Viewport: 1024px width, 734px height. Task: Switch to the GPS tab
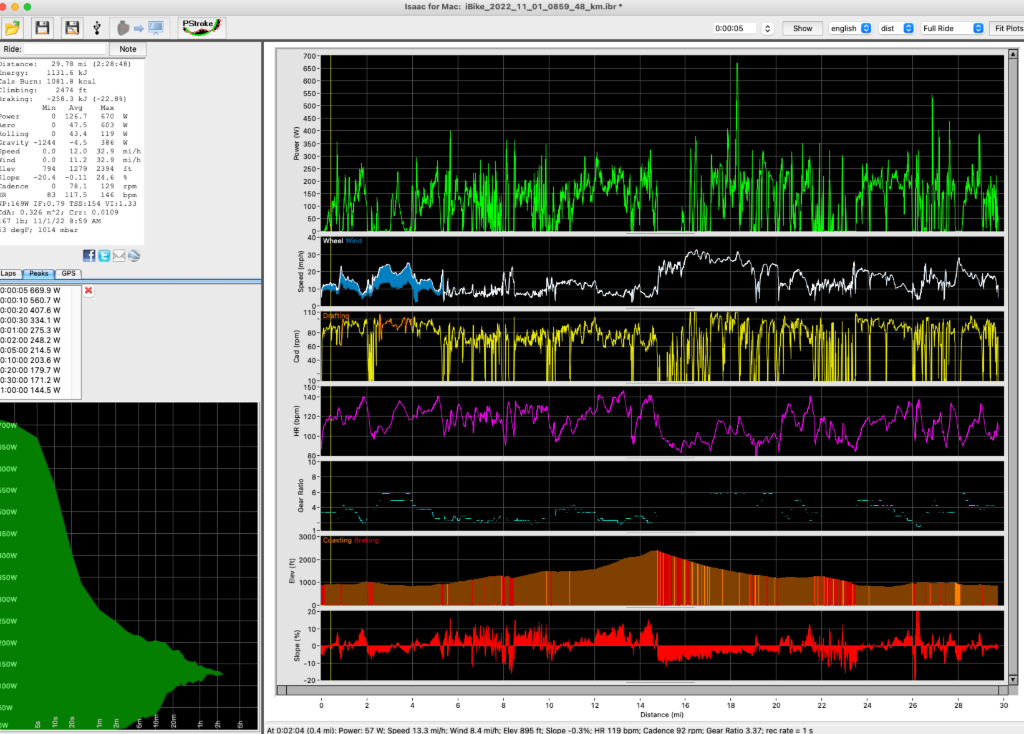[x=68, y=273]
